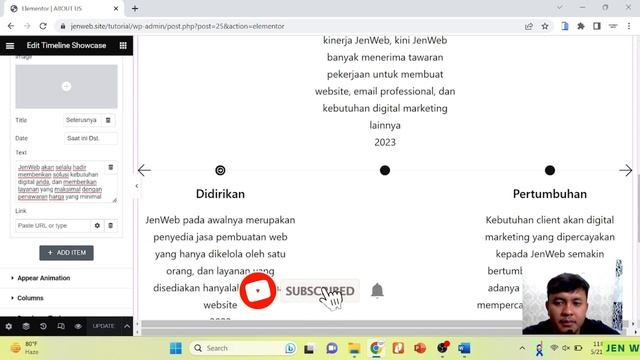
Task: Click the taskbar Search box
Action: coord(244,348)
